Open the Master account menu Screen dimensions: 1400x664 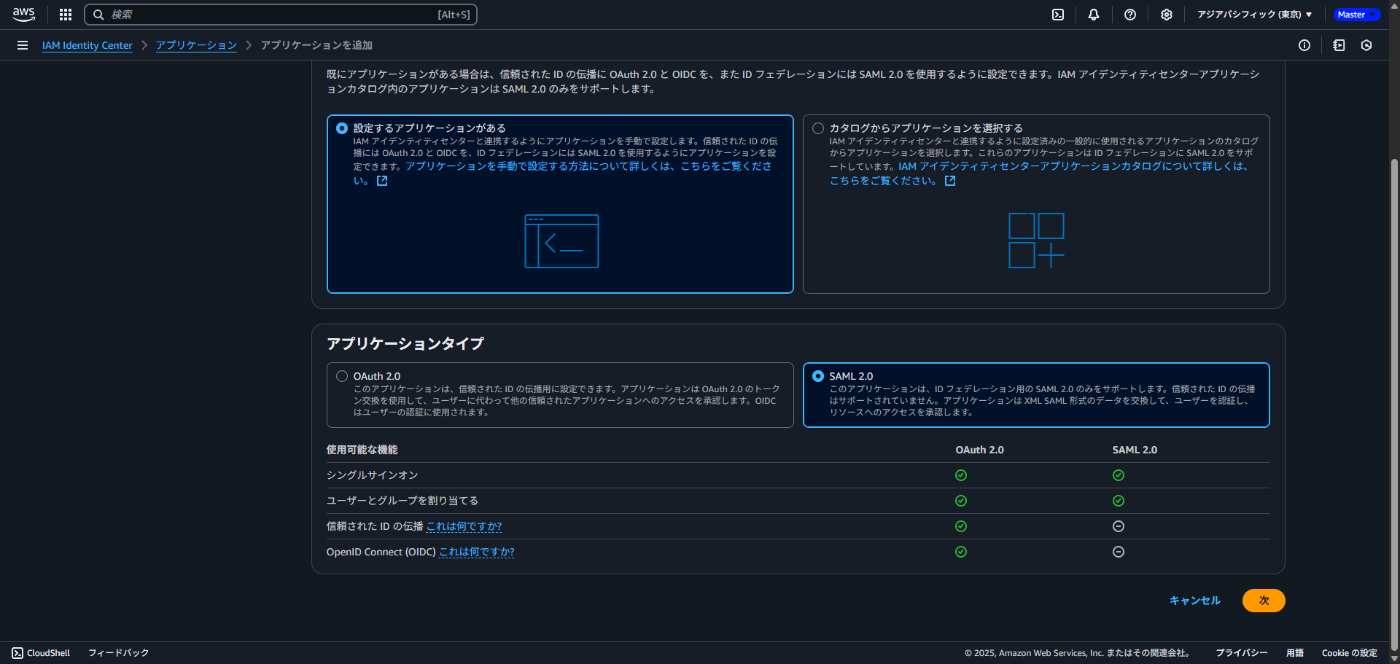point(1356,14)
